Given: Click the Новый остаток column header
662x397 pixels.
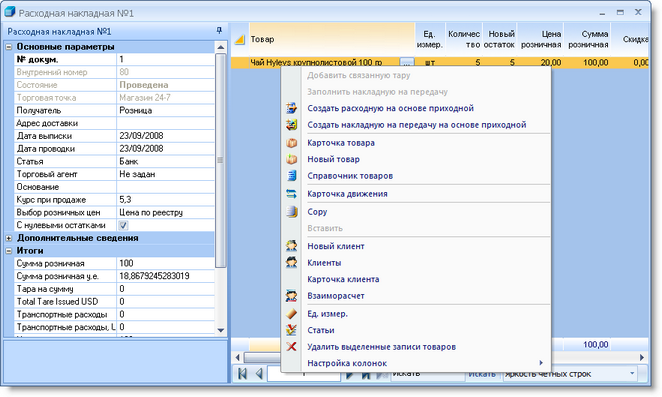Looking at the screenshot, I should [x=500, y=39].
